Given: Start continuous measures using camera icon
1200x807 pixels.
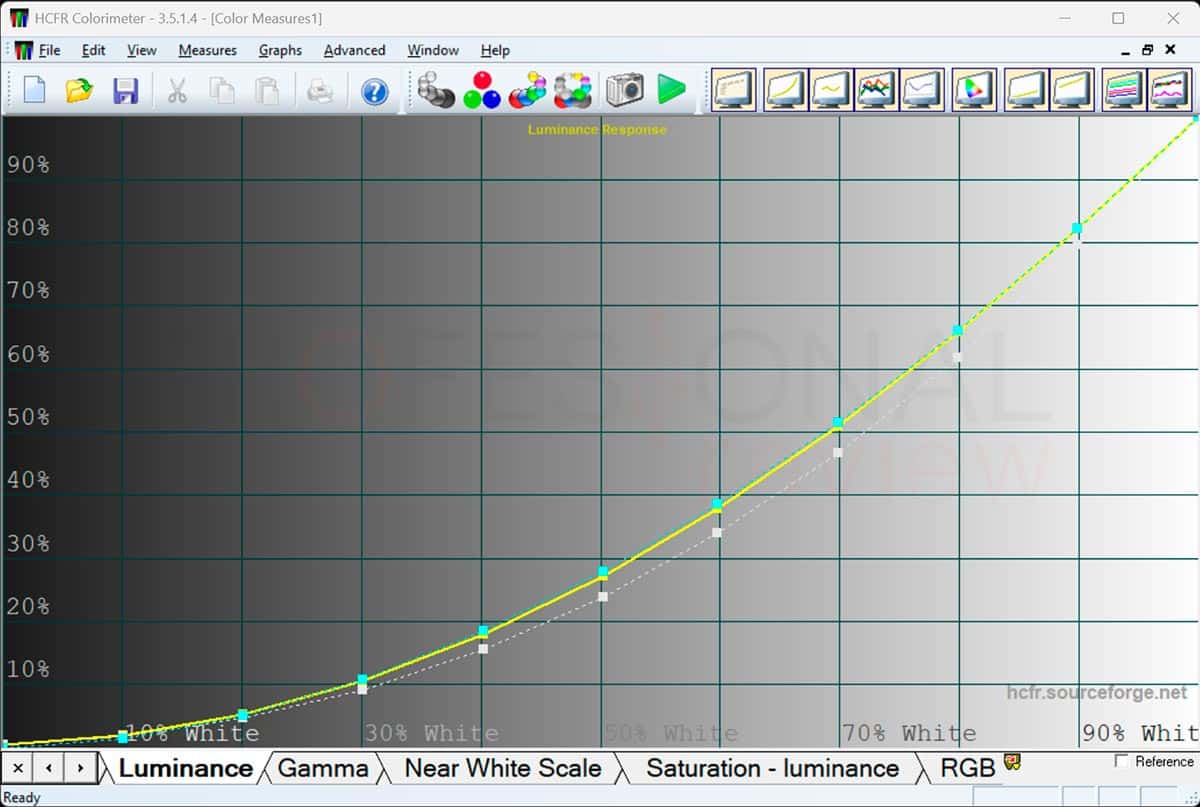Looking at the screenshot, I should click(x=625, y=90).
